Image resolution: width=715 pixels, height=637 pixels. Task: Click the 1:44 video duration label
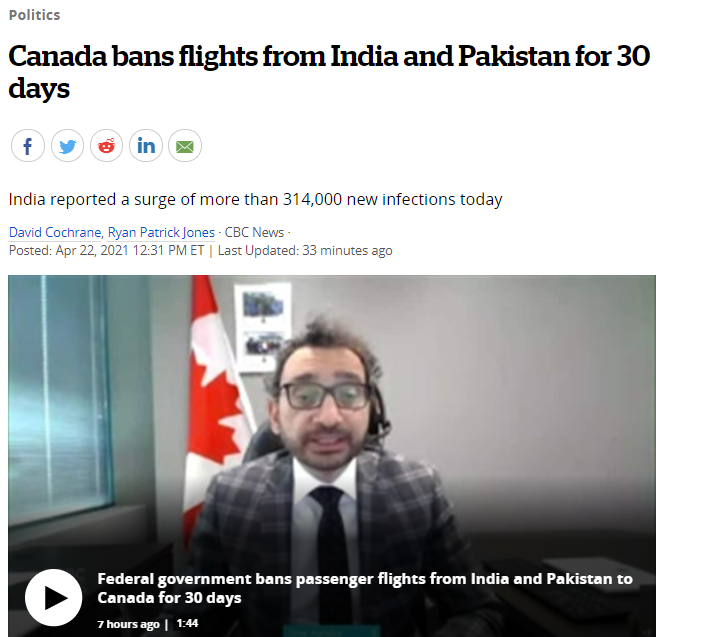click(187, 623)
